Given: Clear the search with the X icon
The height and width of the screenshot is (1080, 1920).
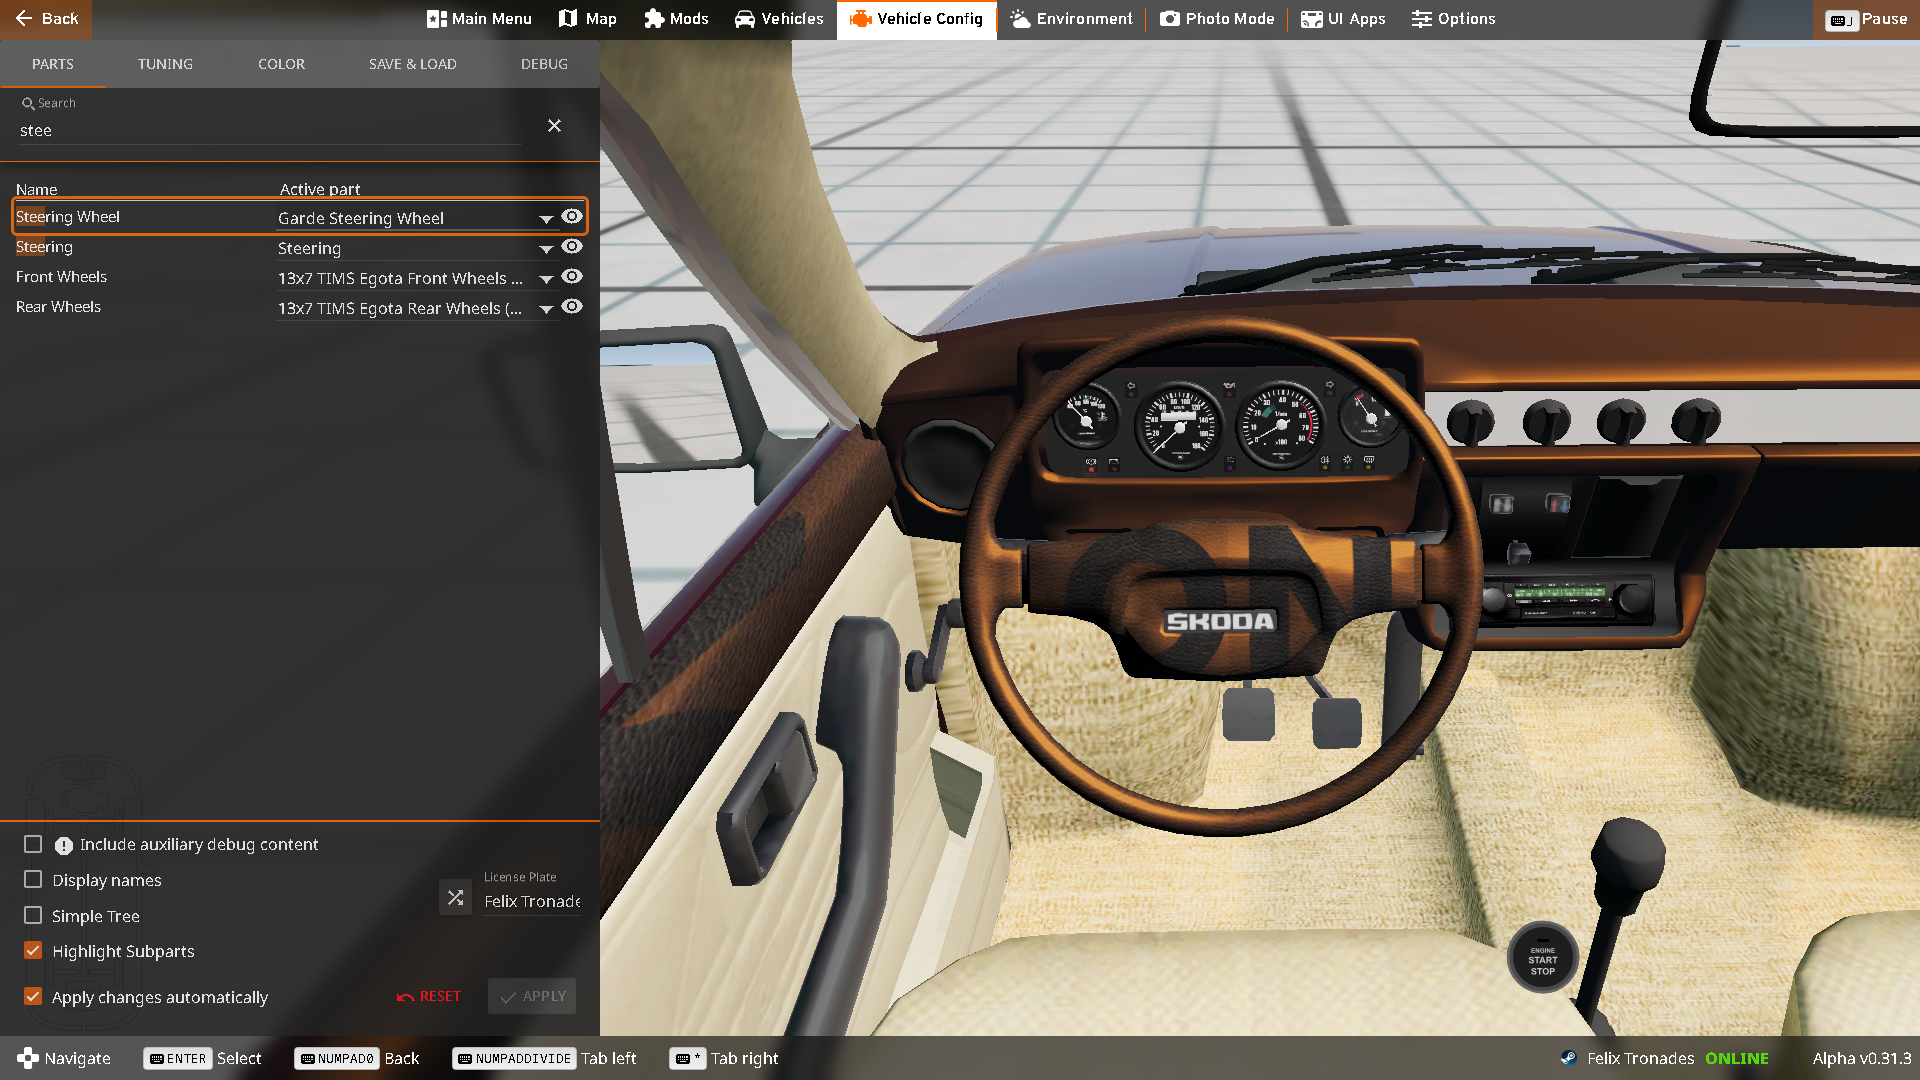Looking at the screenshot, I should tap(554, 125).
